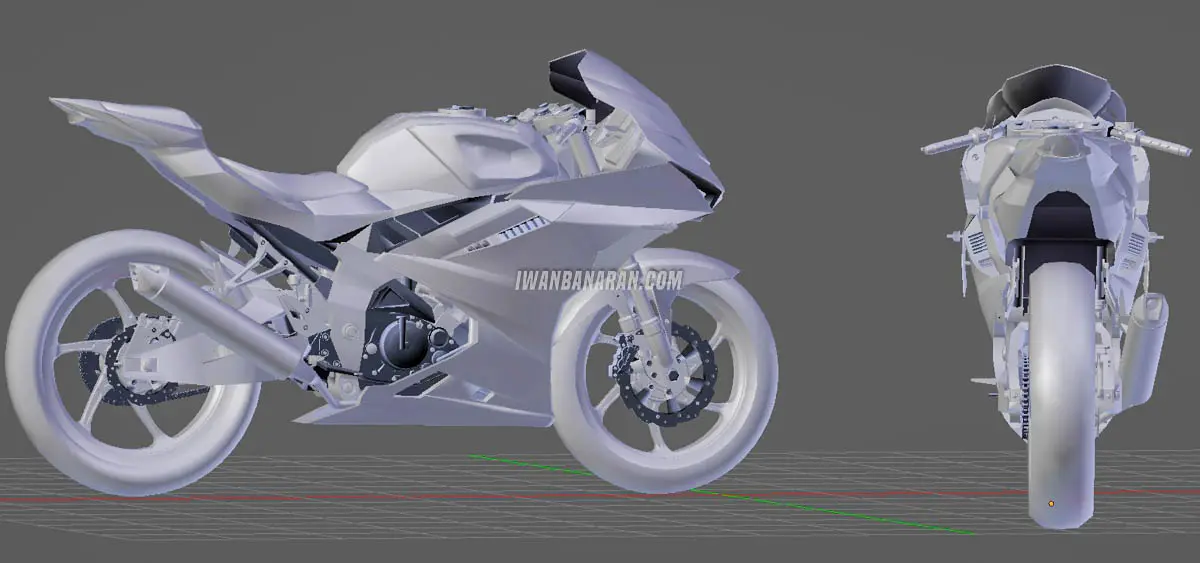Select the orange origin point on front tire
The width and height of the screenshot is (1200, 563).
(1051, 503)
